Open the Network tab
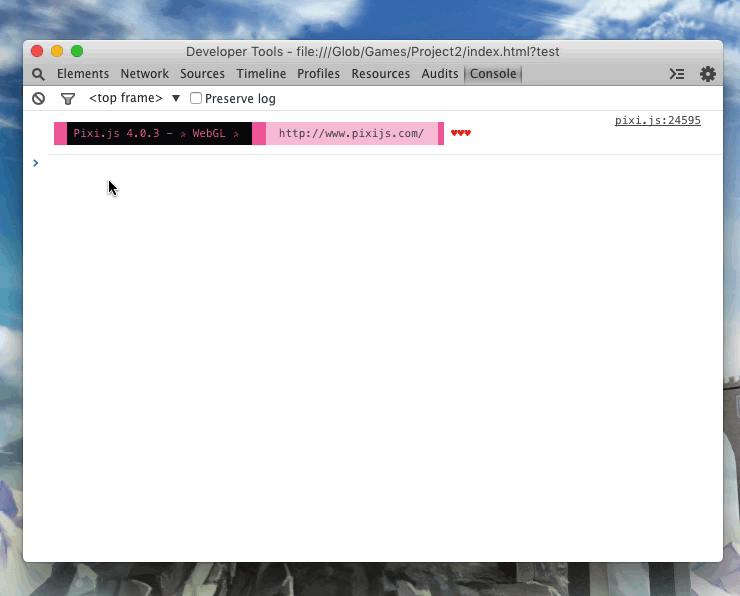This screenshot has height=596, width=740. [145, 74]
